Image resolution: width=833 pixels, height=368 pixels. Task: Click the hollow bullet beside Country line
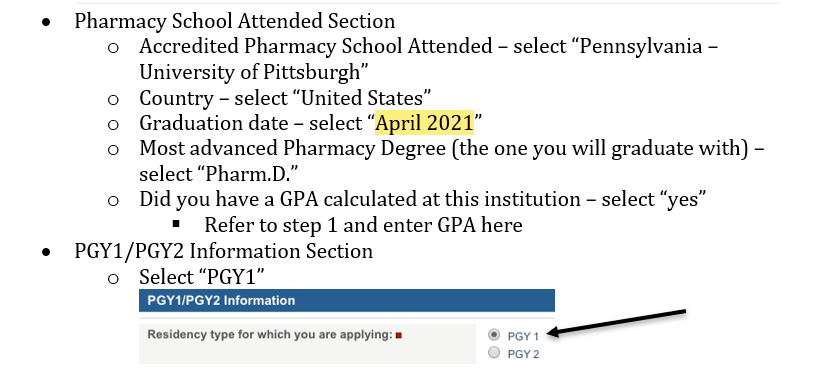point(113,99)
